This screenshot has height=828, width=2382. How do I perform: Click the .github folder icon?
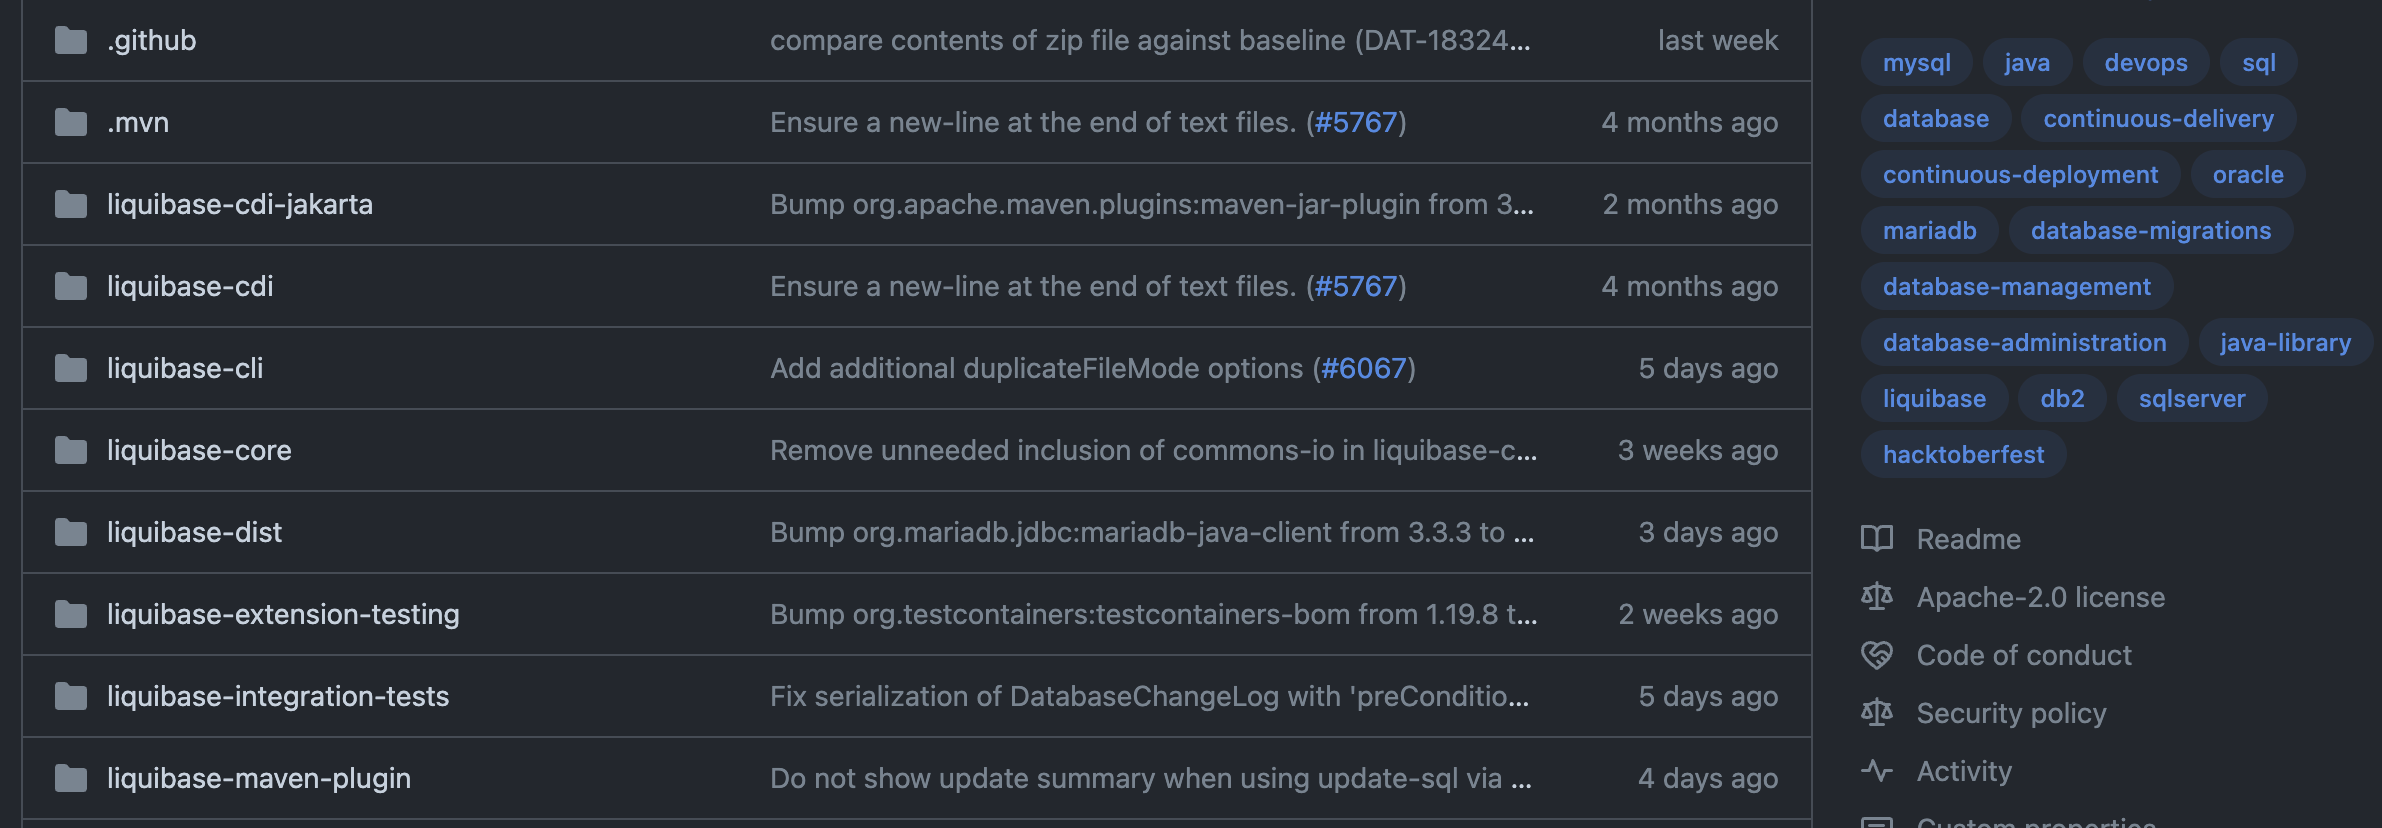pos(71,41)
